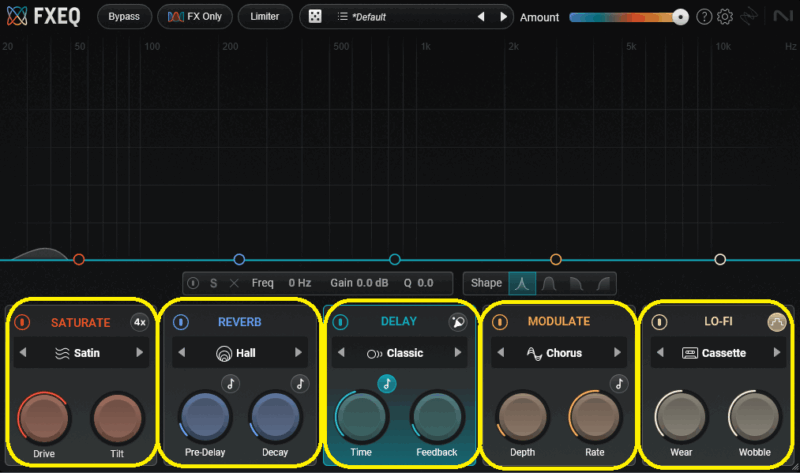The height and width of the screenshot is (473, 800).
Task: Toggle the Reverb module power button
Action: (x=181, y=322)
